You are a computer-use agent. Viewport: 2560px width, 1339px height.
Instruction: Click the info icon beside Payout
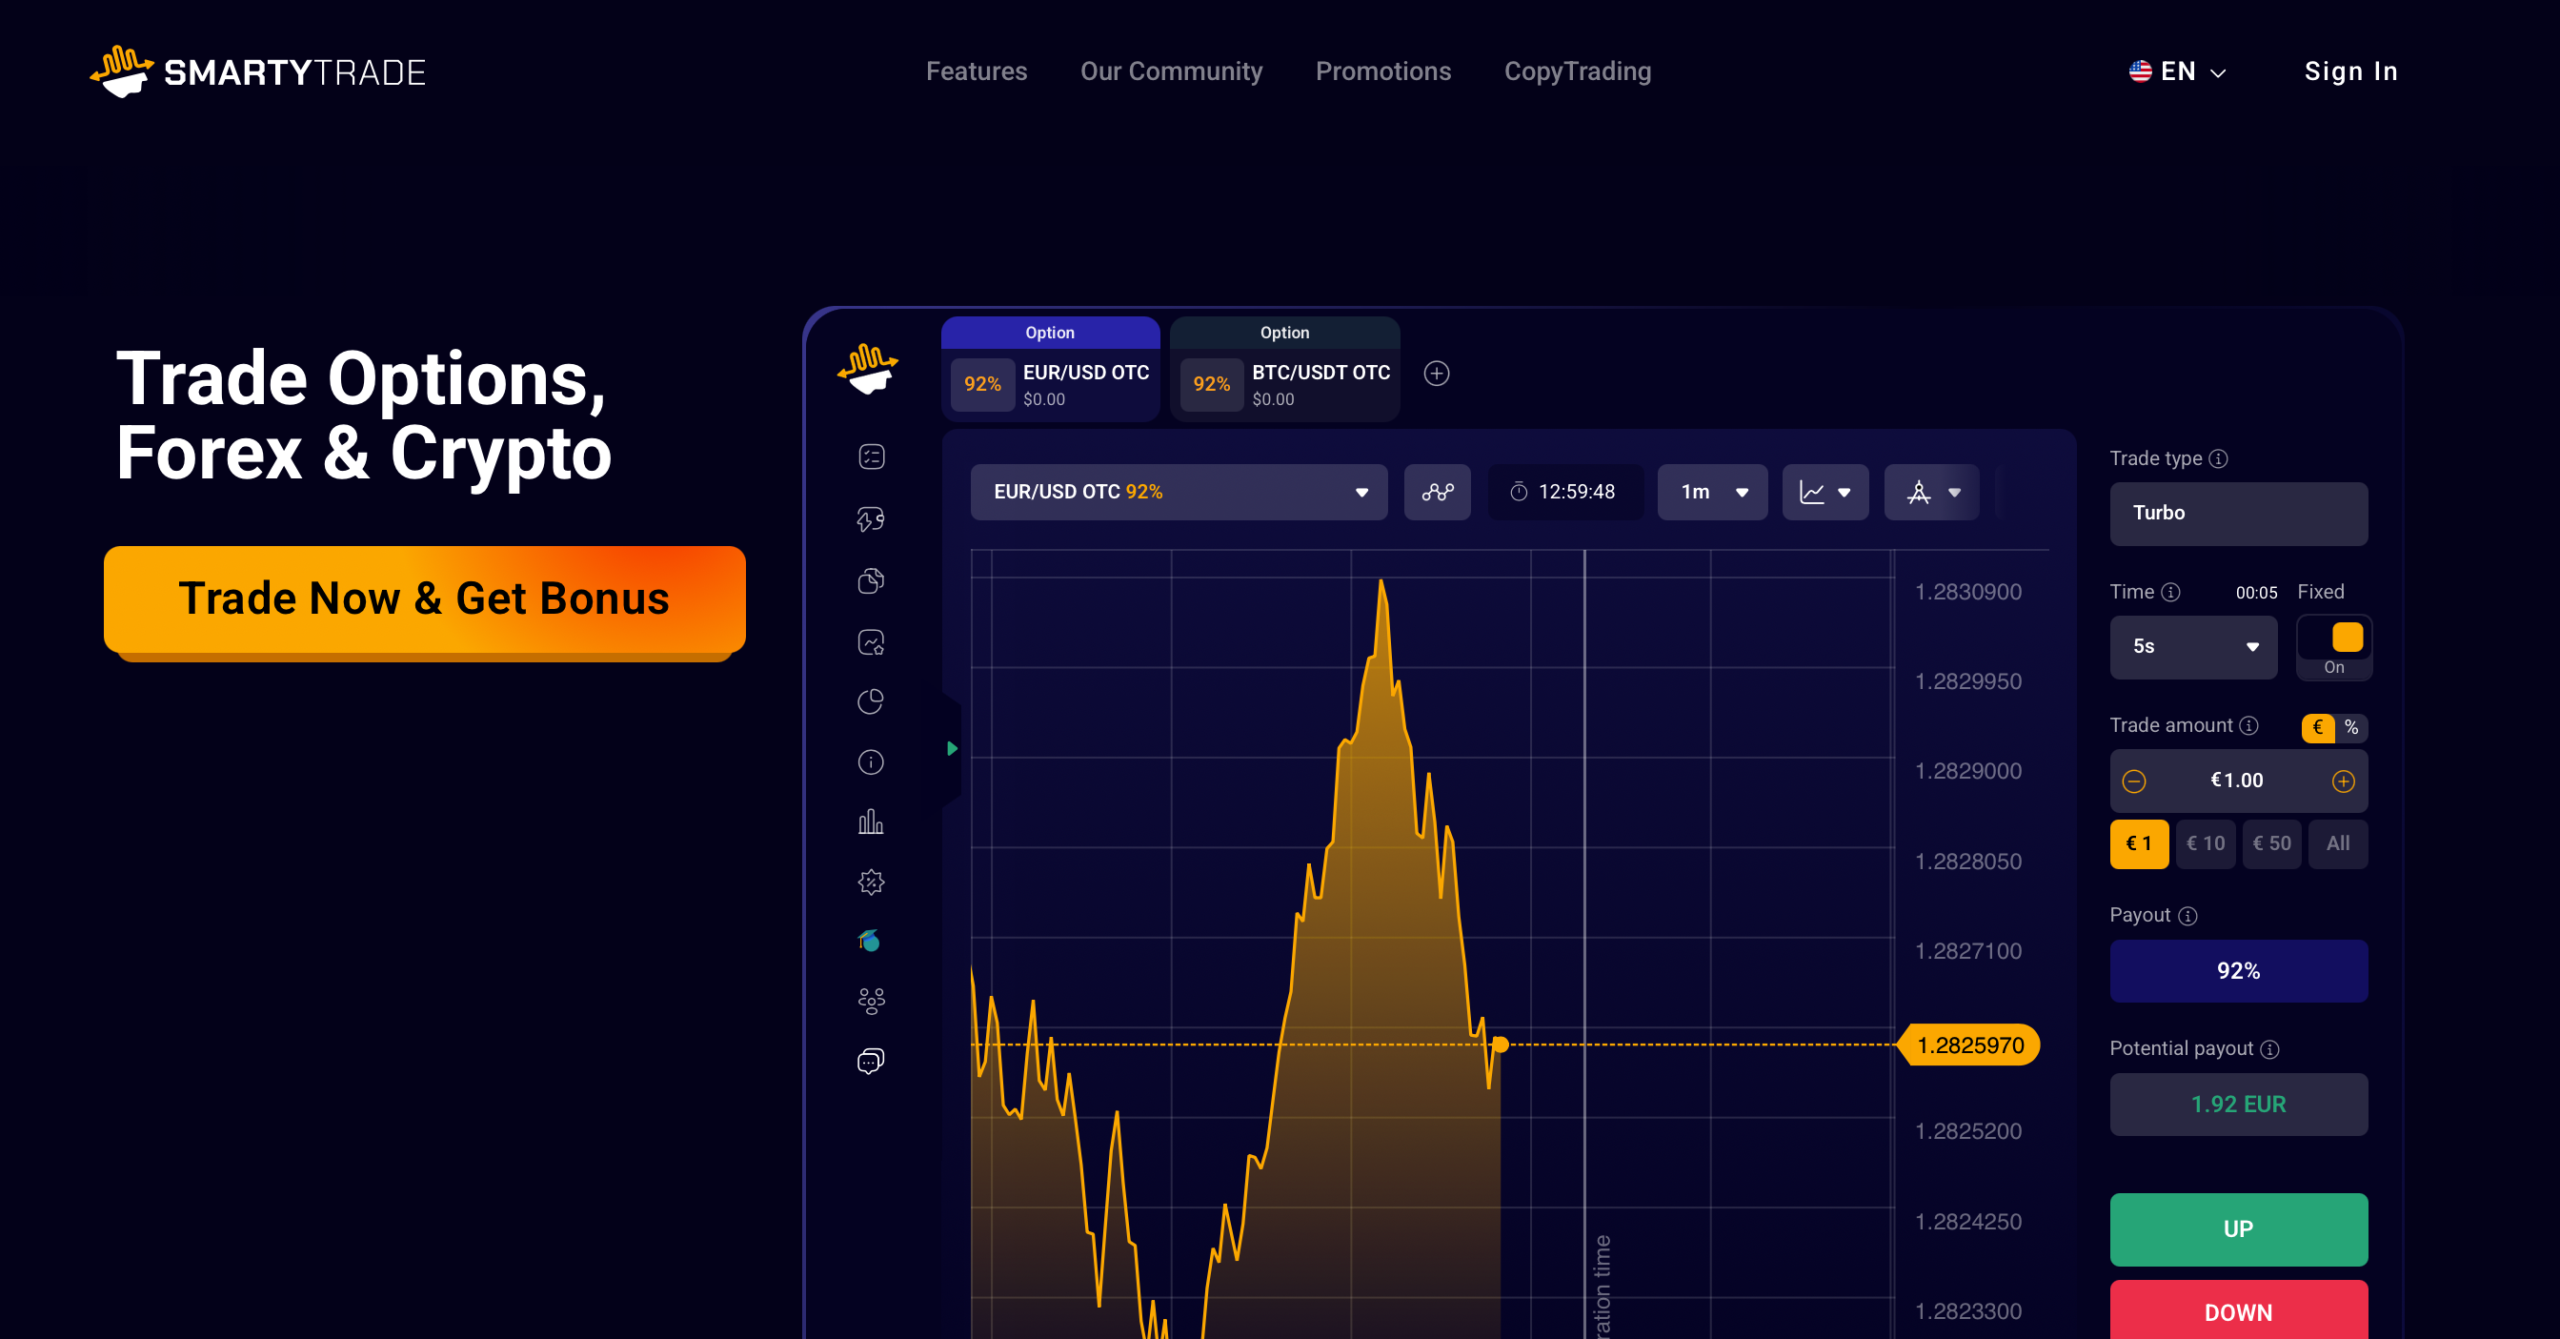click(2188, 916)
